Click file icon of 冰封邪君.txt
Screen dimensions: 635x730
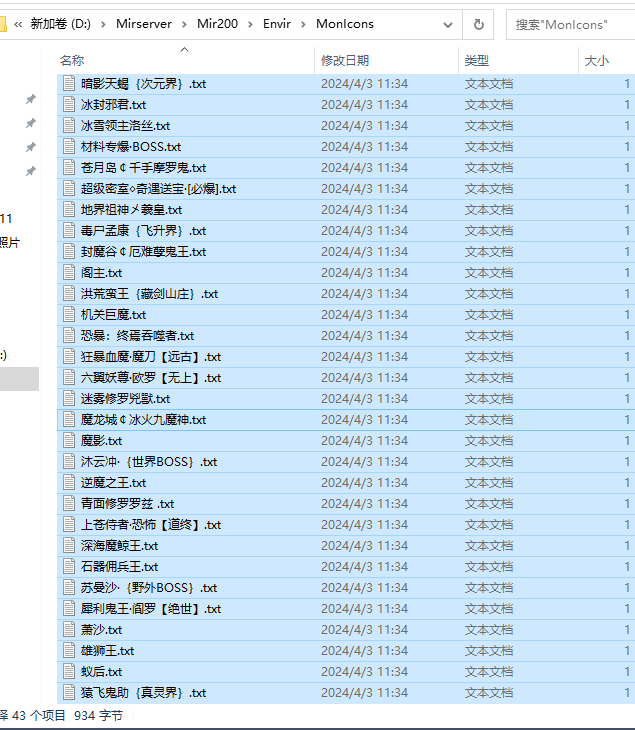pos(69,105)
